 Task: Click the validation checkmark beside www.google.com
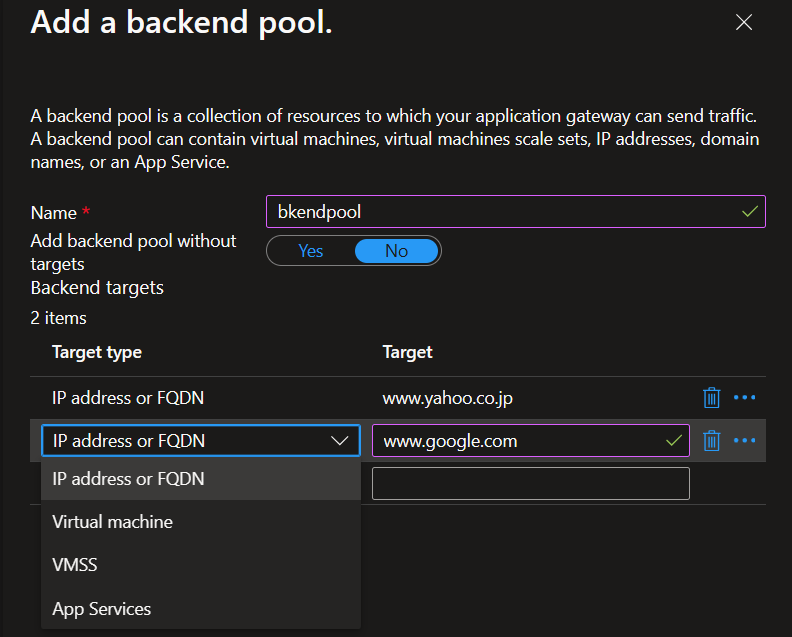click(673, 440)
